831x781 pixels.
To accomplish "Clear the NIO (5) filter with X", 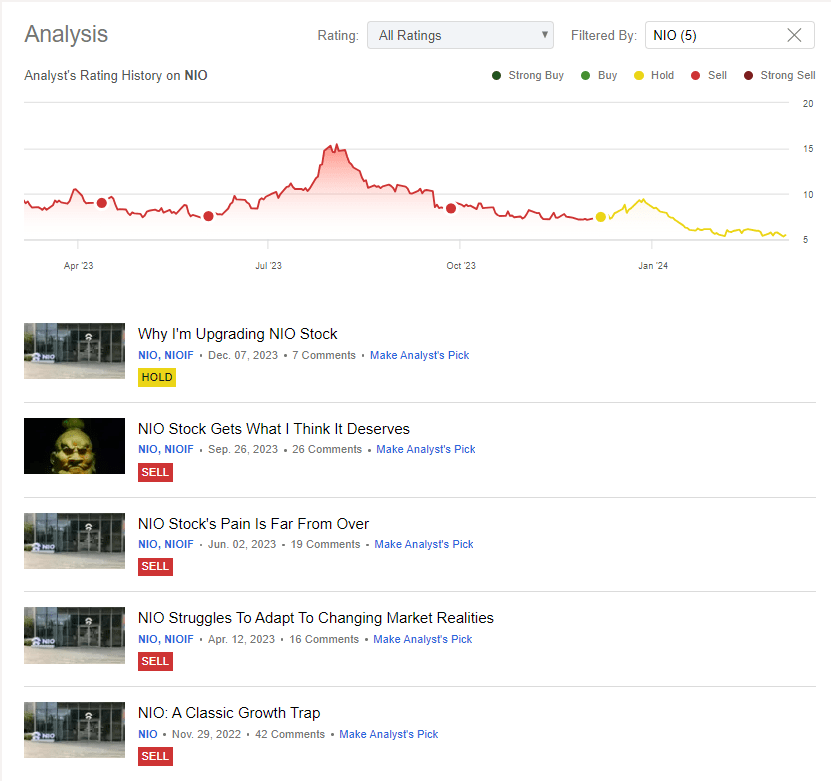I will tap(794, 35).
